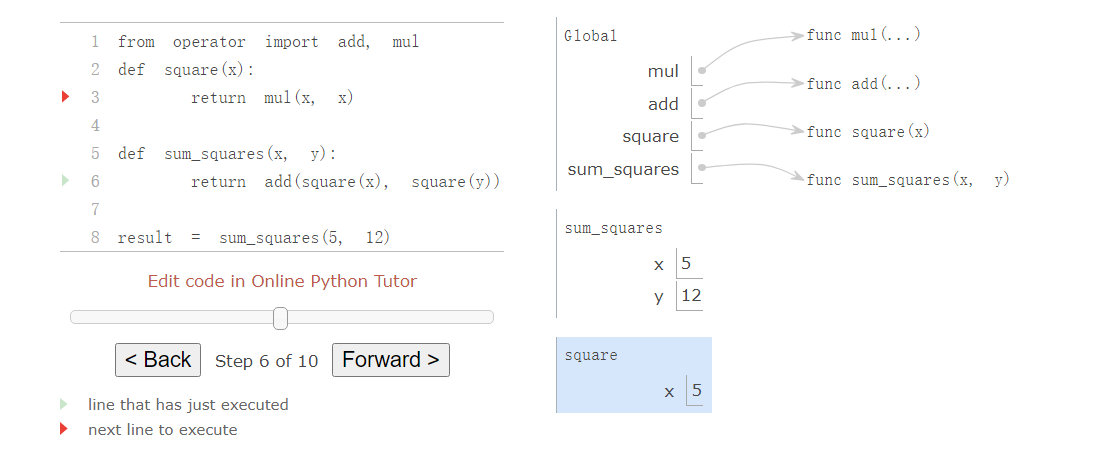
Task: Select the sum_squares frame label
Action: [x=613, y=228]
